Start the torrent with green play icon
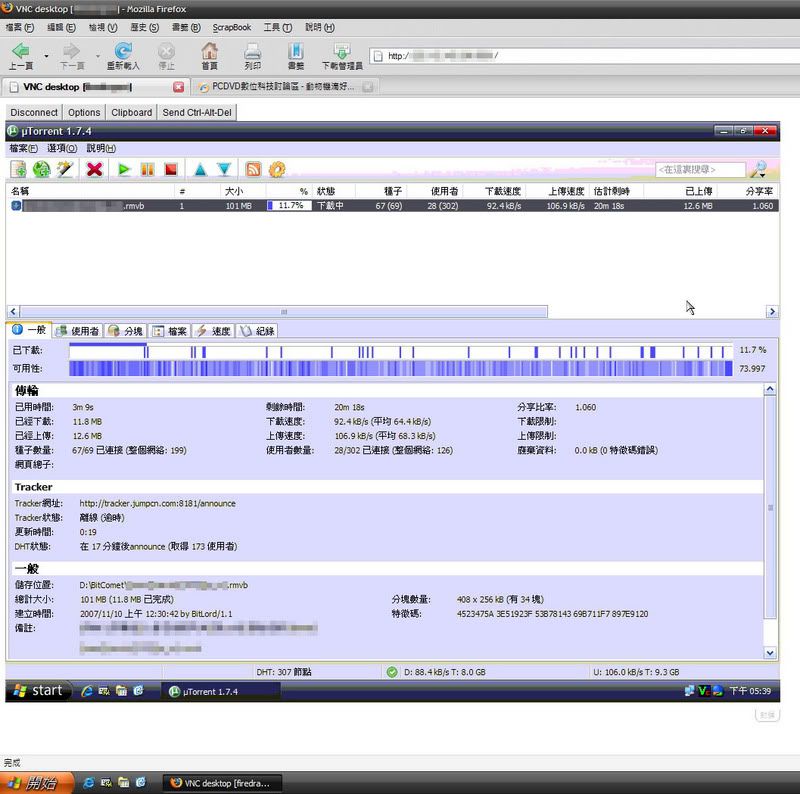Viewport: 800px width, 794px height. tap(124, 169)
